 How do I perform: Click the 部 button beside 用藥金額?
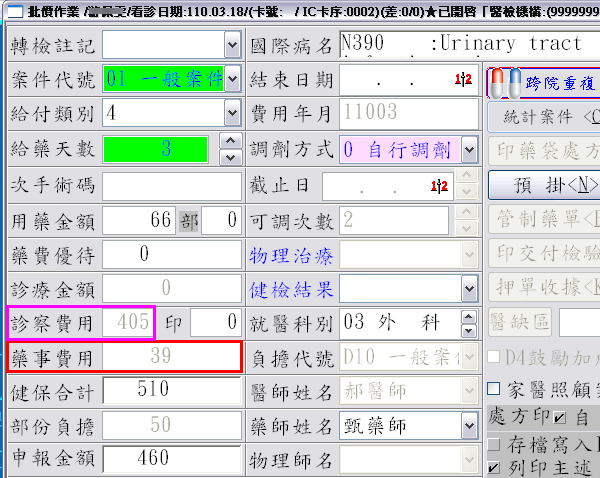click(x=188, y=221)
